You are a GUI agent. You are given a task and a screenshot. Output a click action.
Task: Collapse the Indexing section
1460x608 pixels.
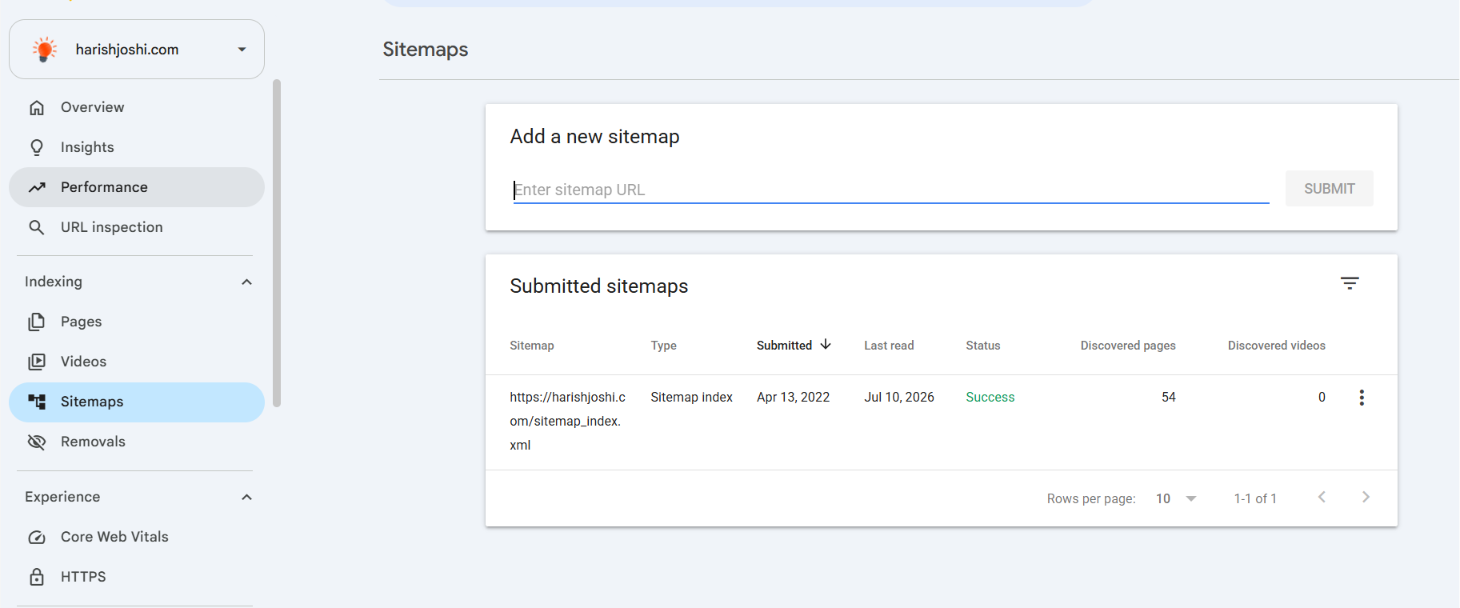pos(247,282)
